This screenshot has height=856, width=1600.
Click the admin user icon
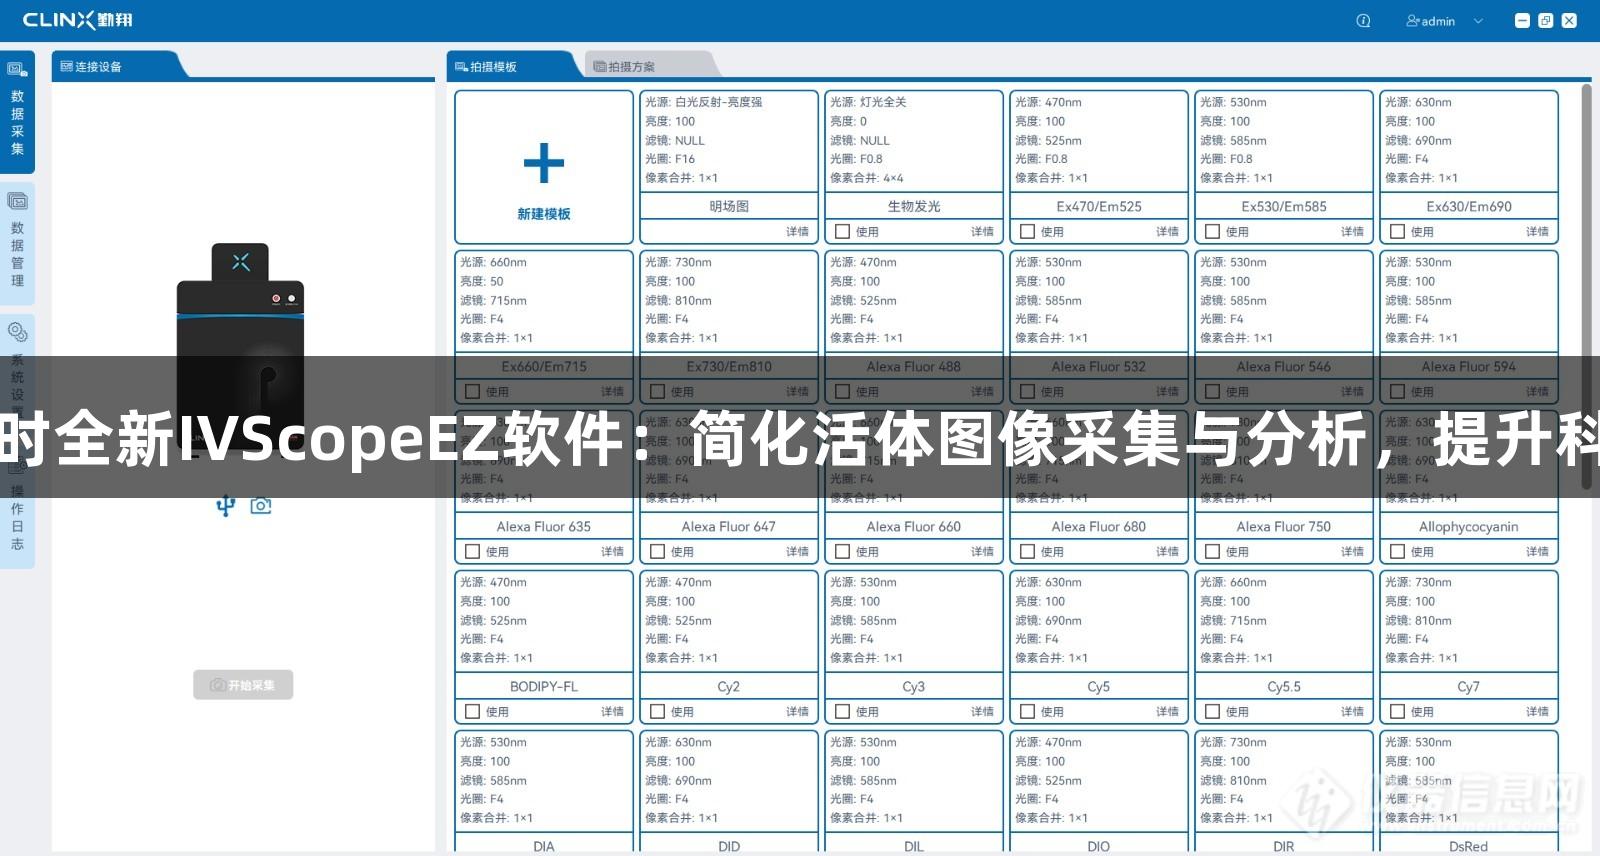[x=1413, y=21]
